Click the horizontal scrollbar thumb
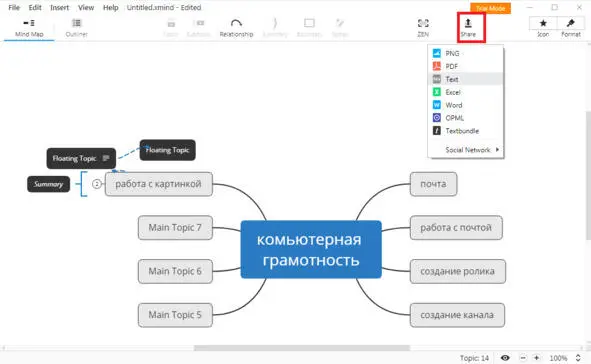The height and width of the screenshot is (364, 591). click(x=302, y=348)
